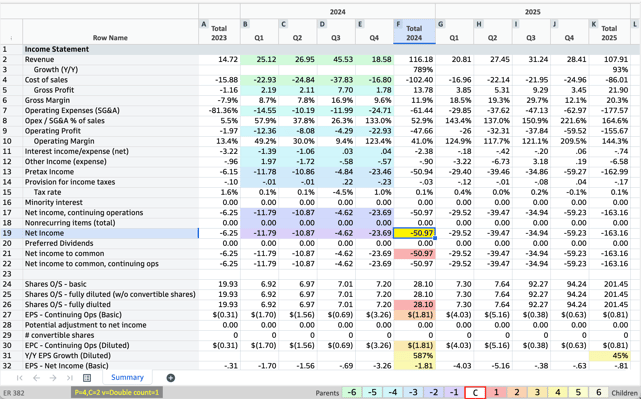Select the 'Pretax Income' row name
Viewport: 641px width, 399px height.
click(x=110, y=172)
